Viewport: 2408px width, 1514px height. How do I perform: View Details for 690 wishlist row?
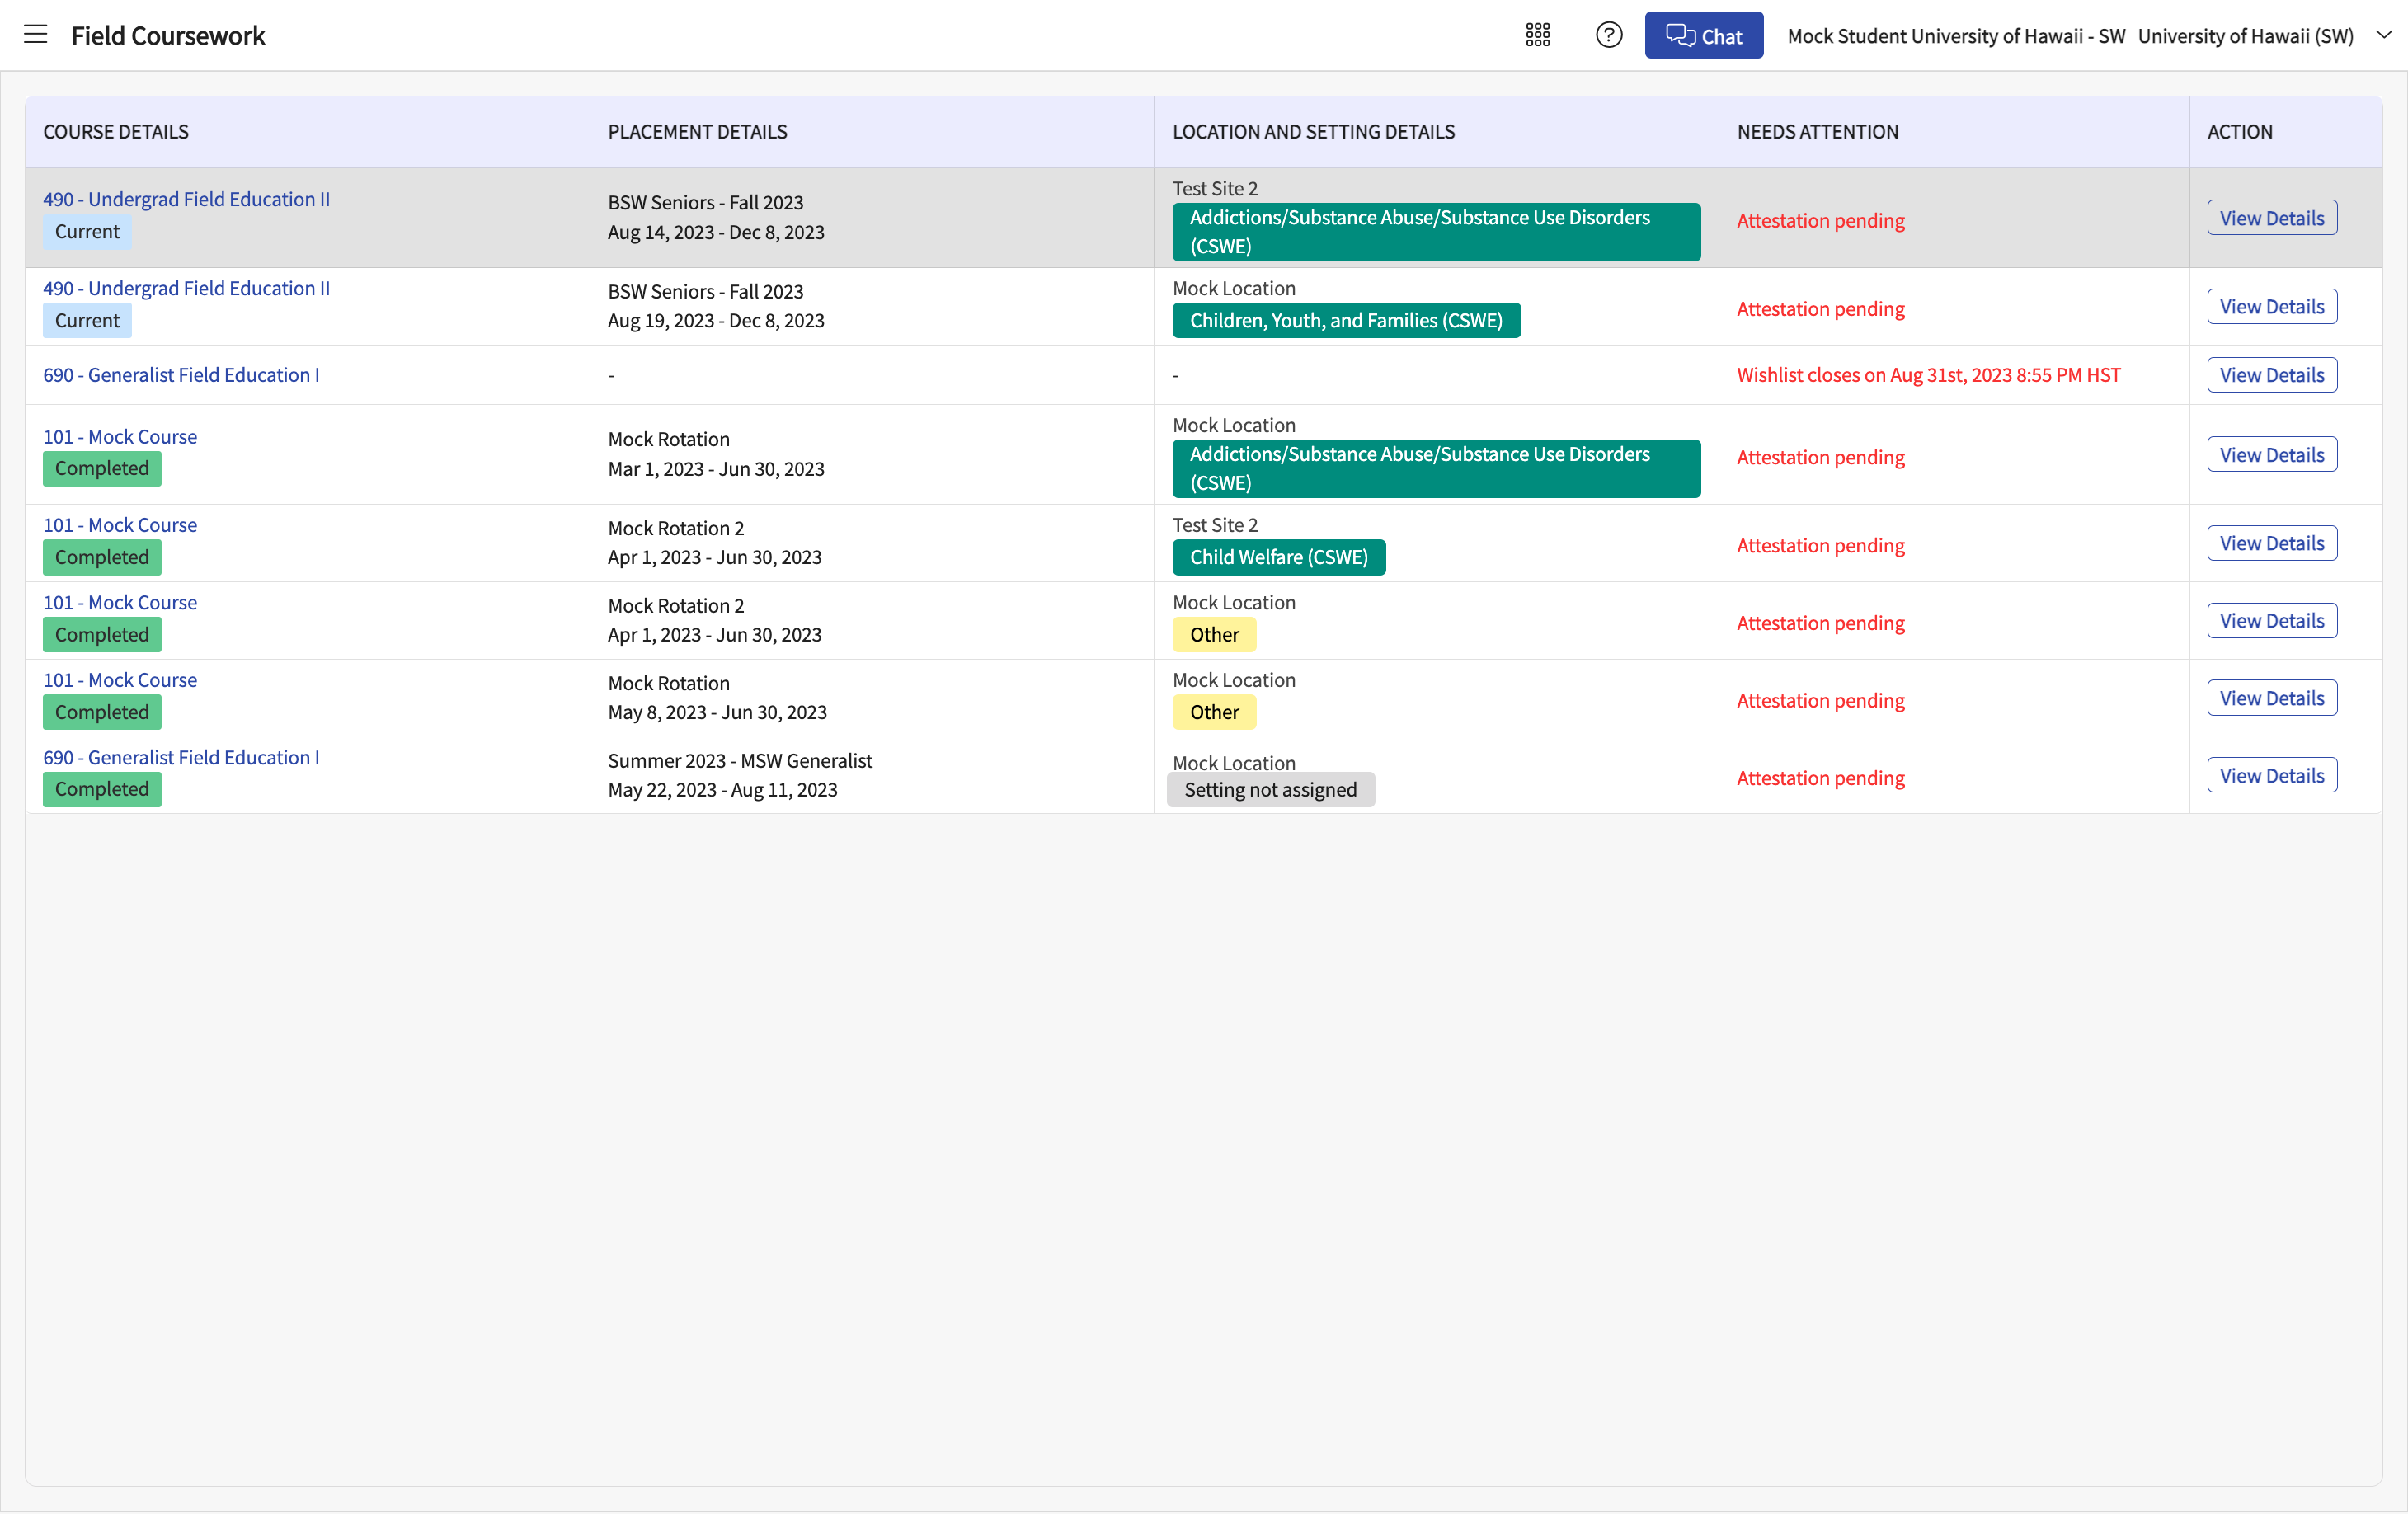click(2271, 375)
